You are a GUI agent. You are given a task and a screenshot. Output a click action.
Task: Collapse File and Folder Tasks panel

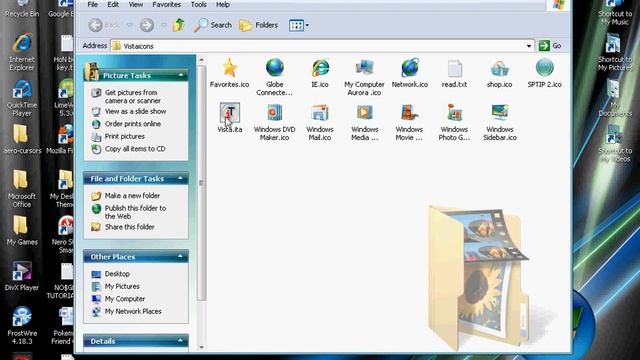pyautogui.click(x=180, y=178)
